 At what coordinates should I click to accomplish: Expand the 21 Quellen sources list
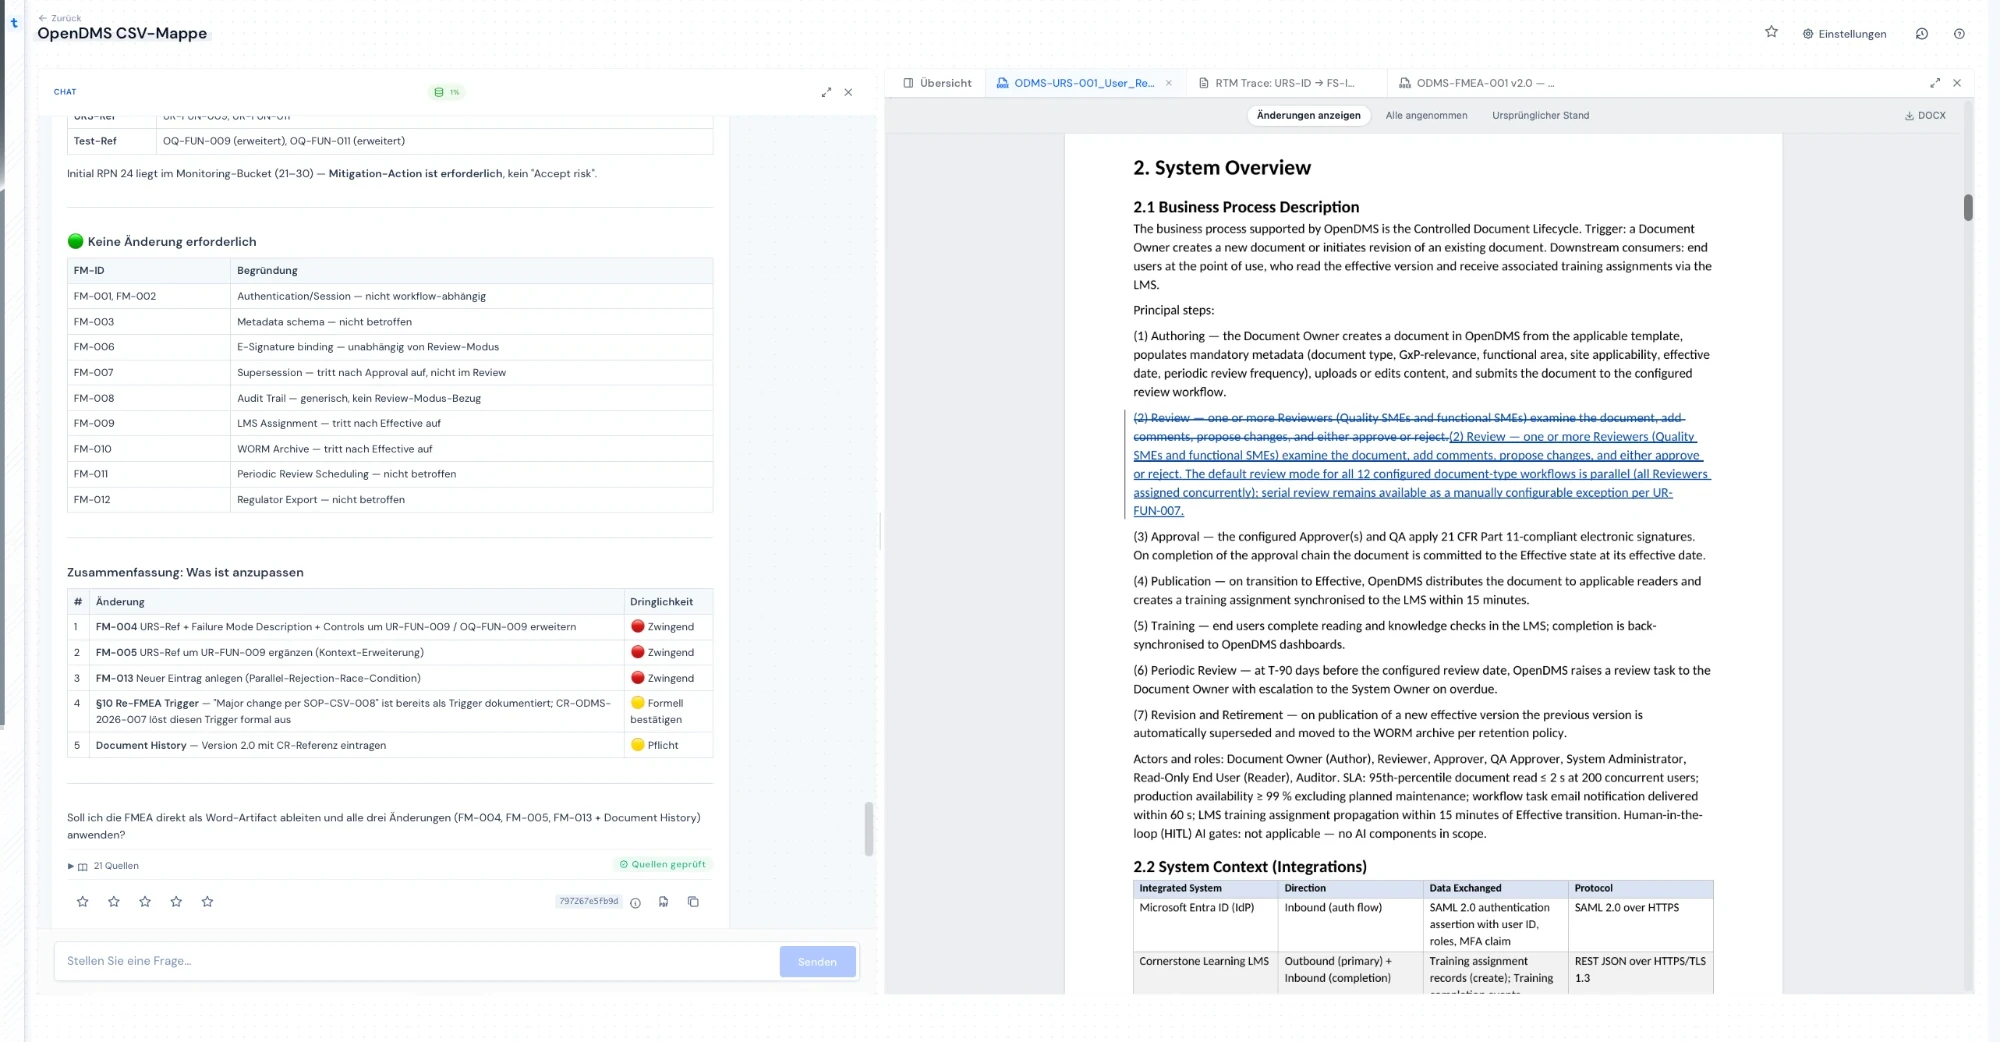tap(104, 866)
